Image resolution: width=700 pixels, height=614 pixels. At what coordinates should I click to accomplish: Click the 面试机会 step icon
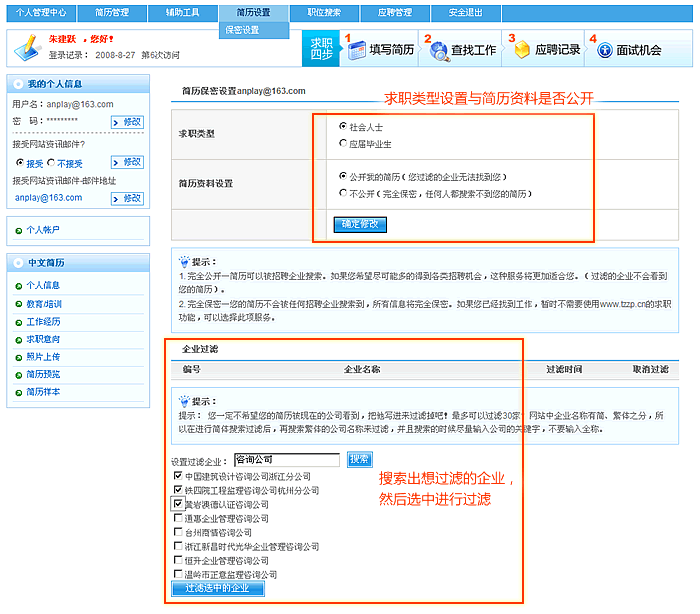pos(604,51)
